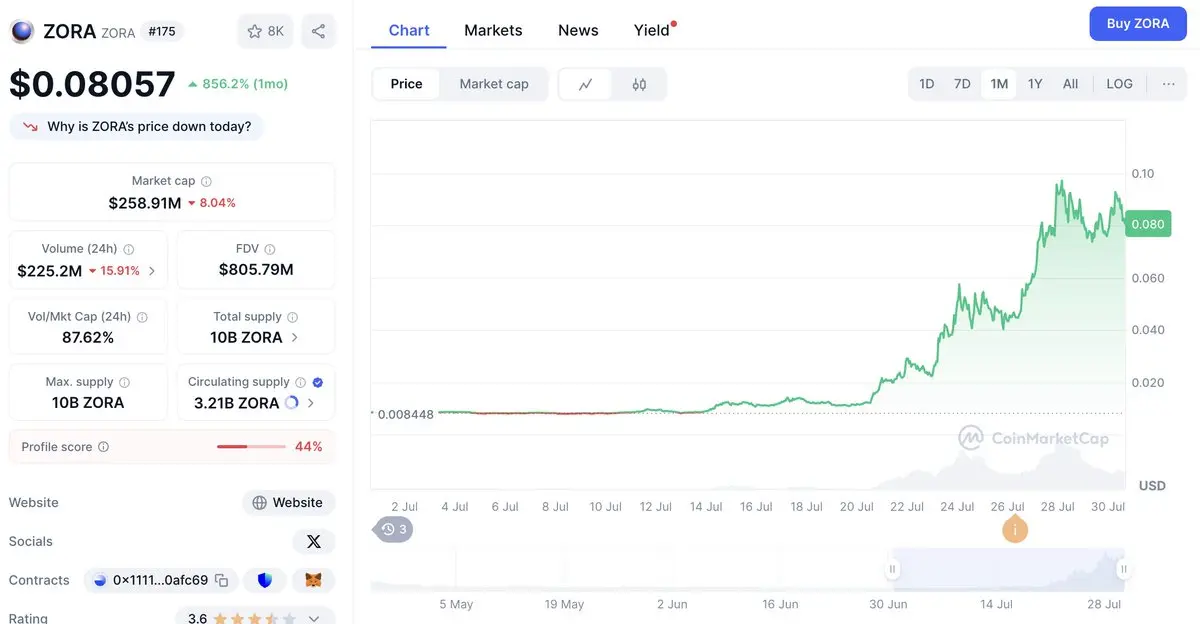Open the share icon button
The width and height of the screenshot is (1200, 624).
click(318, 31)
